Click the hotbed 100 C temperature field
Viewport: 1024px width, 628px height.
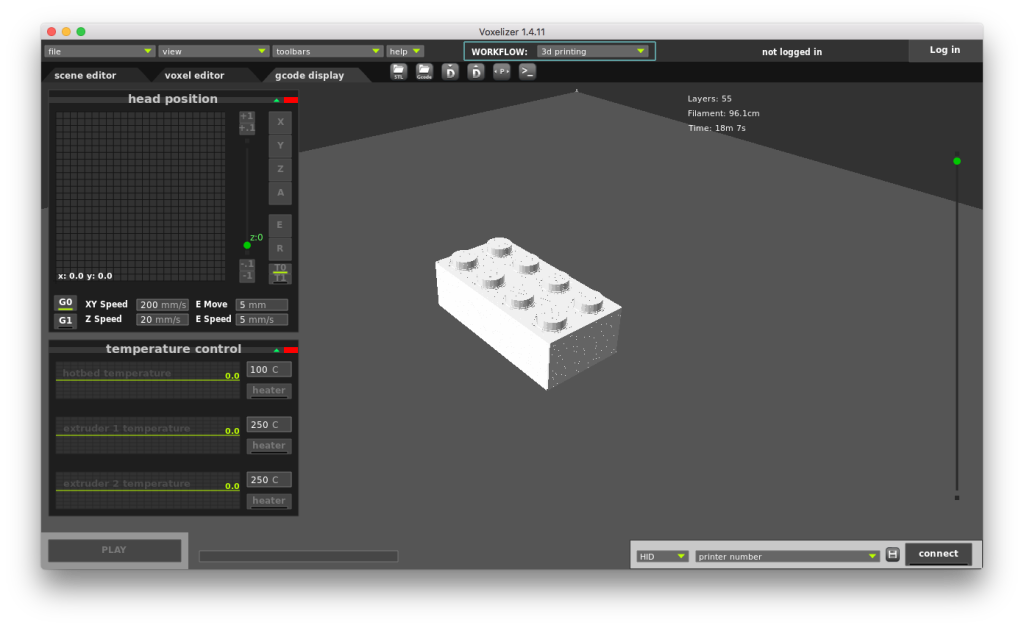pos(269,369)
